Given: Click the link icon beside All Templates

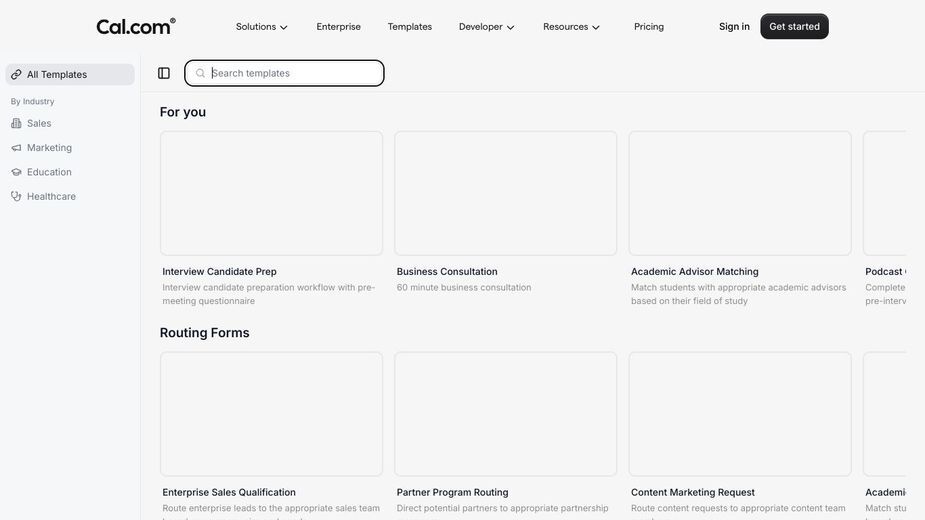Looking at the screenshot, I should coord(16,74).
